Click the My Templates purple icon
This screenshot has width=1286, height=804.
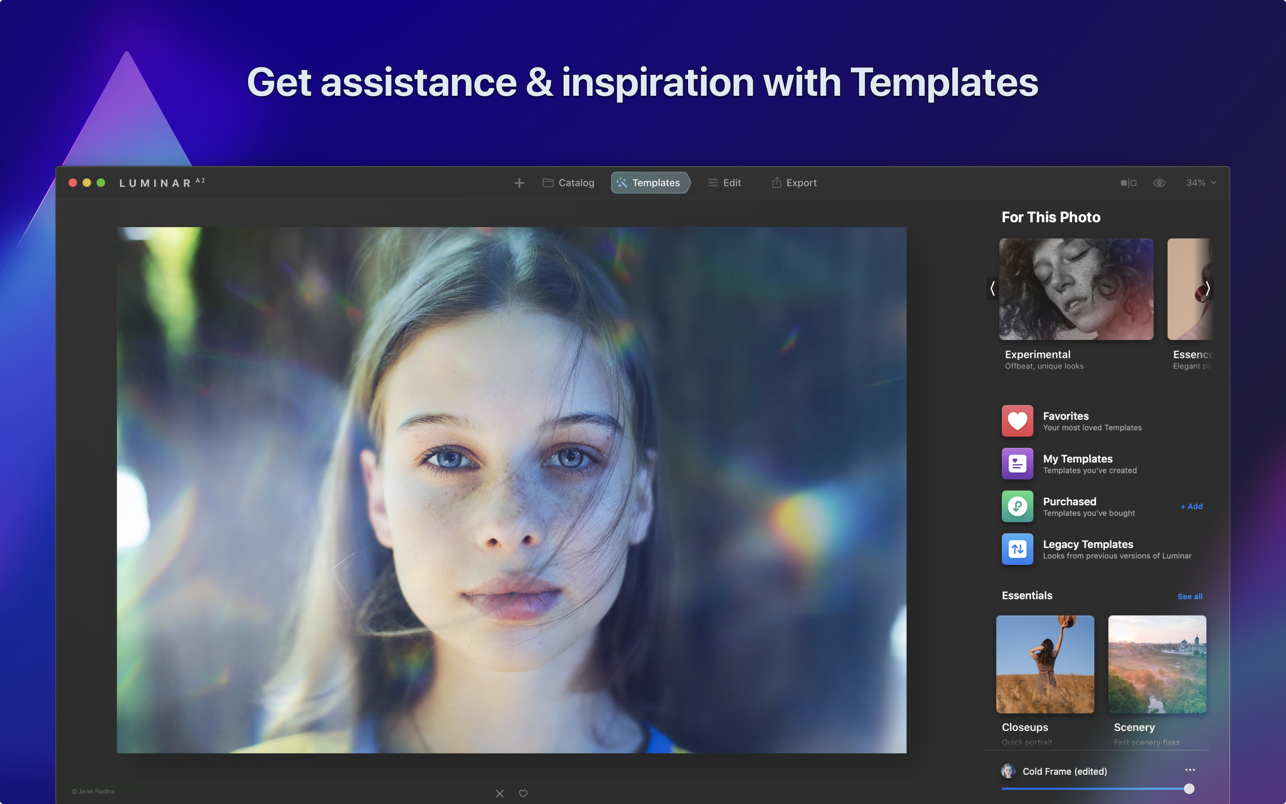pos(1017,464)
